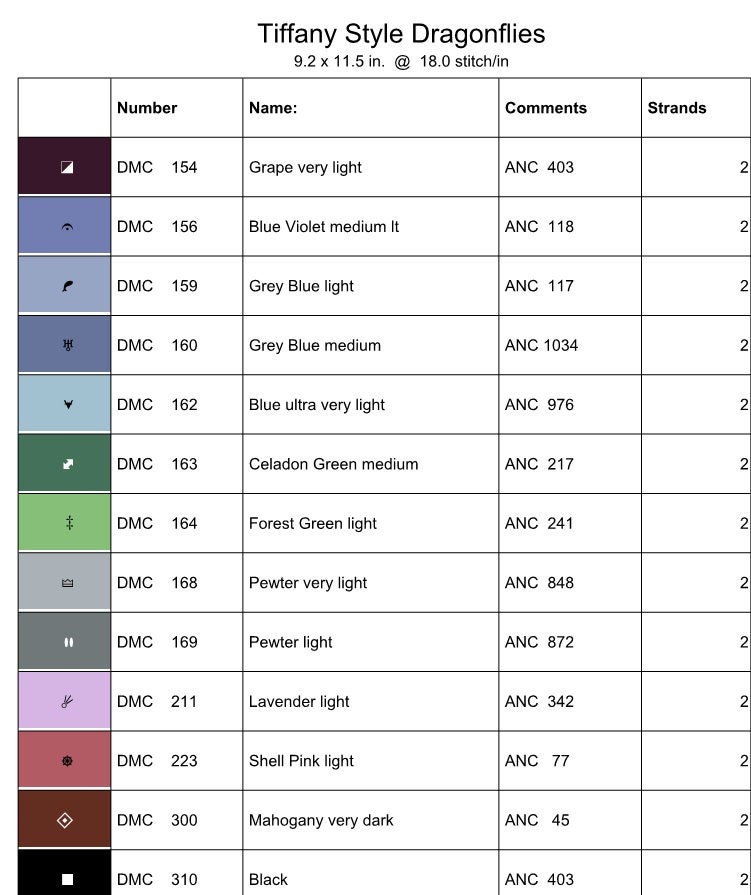The image size is (751, 895).
Task: Click the white square symbol on the Black swatch
Action: (x=67, y=880)
